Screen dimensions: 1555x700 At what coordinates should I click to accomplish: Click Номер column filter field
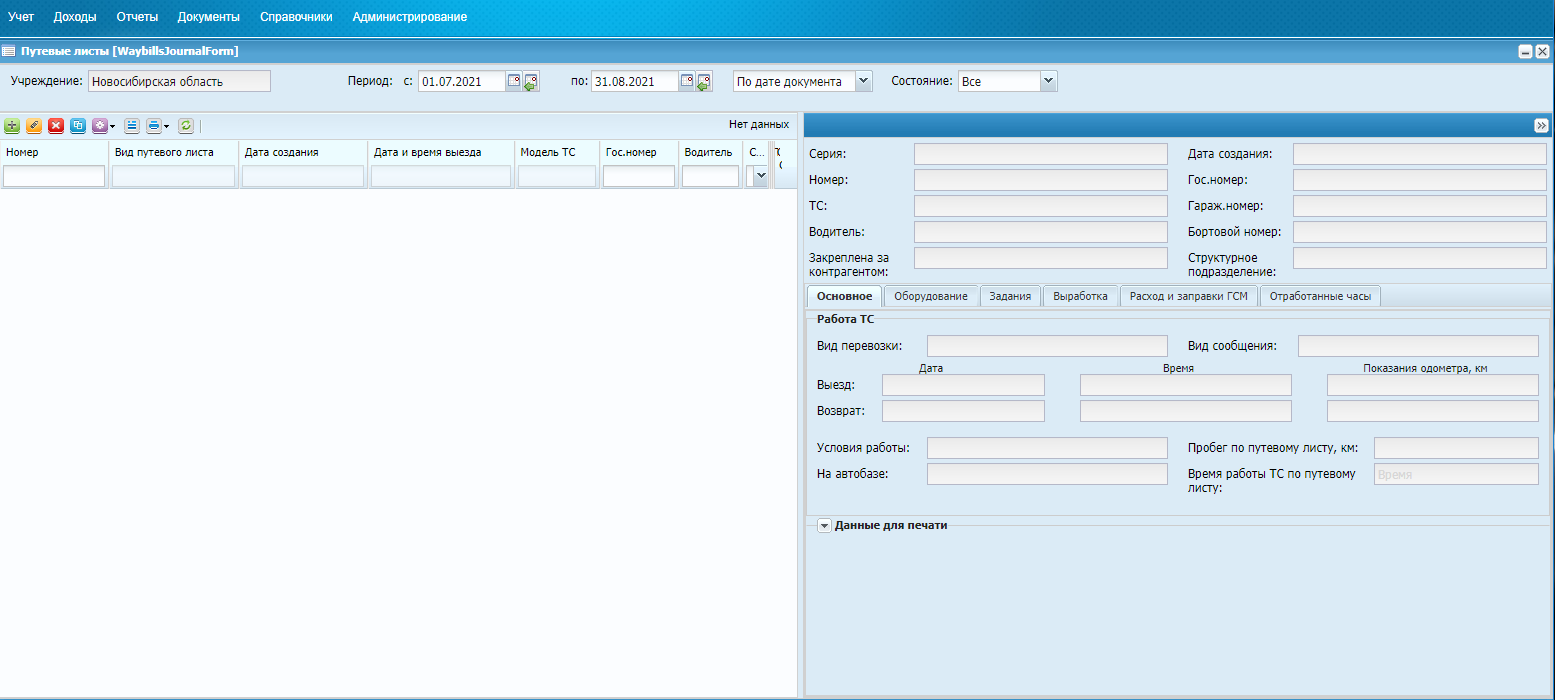click(54, 176)
